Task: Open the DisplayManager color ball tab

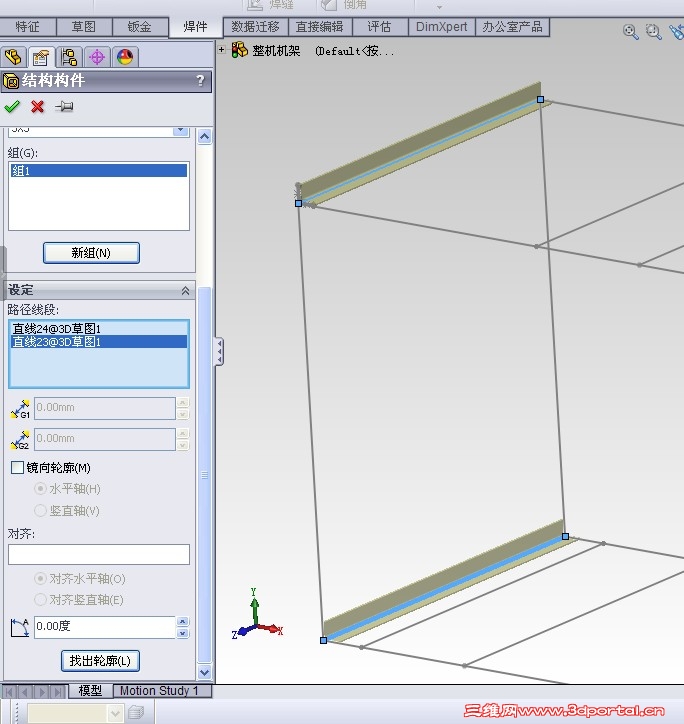Action: pyautogui.click(x=125, y=57)
